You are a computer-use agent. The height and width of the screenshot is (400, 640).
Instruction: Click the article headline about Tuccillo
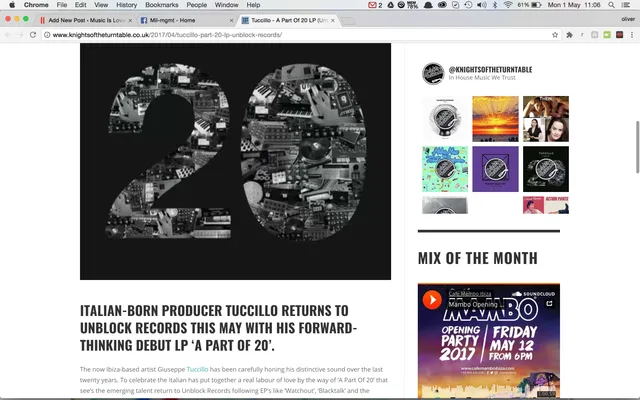point(218,328)
